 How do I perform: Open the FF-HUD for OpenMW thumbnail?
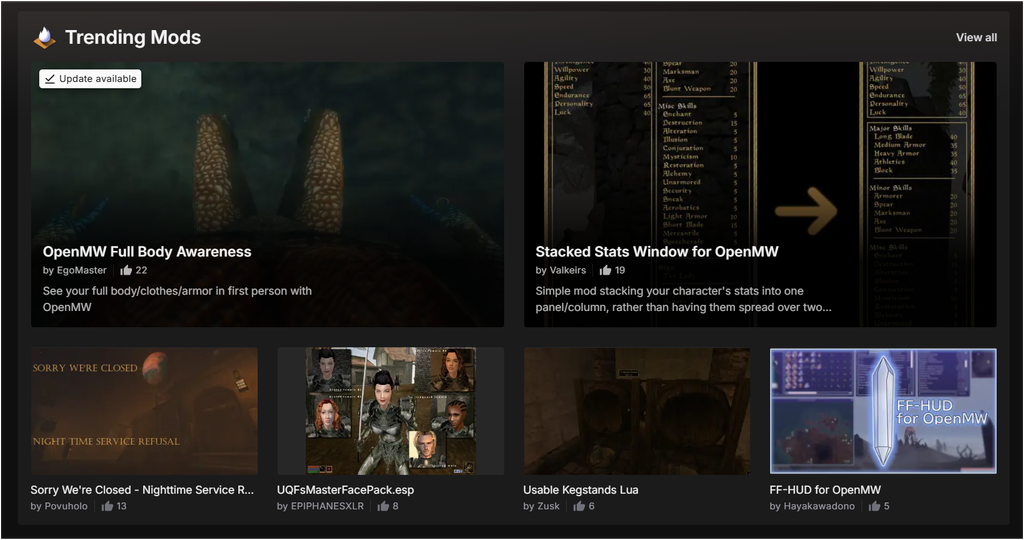(x=883, y=411)
